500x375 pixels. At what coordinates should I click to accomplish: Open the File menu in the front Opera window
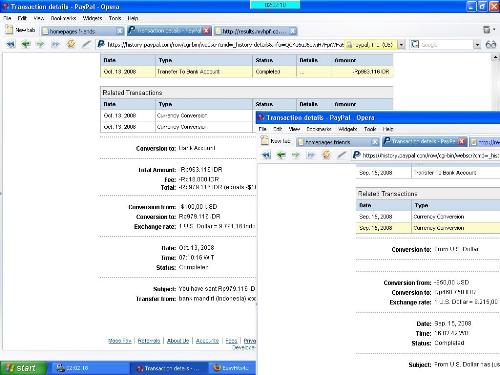pos(263,129)
